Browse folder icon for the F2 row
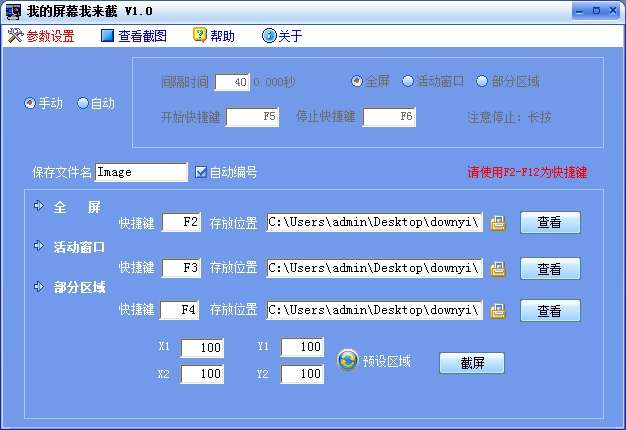Viewport: 626px width, 430px height. (x=498, y=223)
